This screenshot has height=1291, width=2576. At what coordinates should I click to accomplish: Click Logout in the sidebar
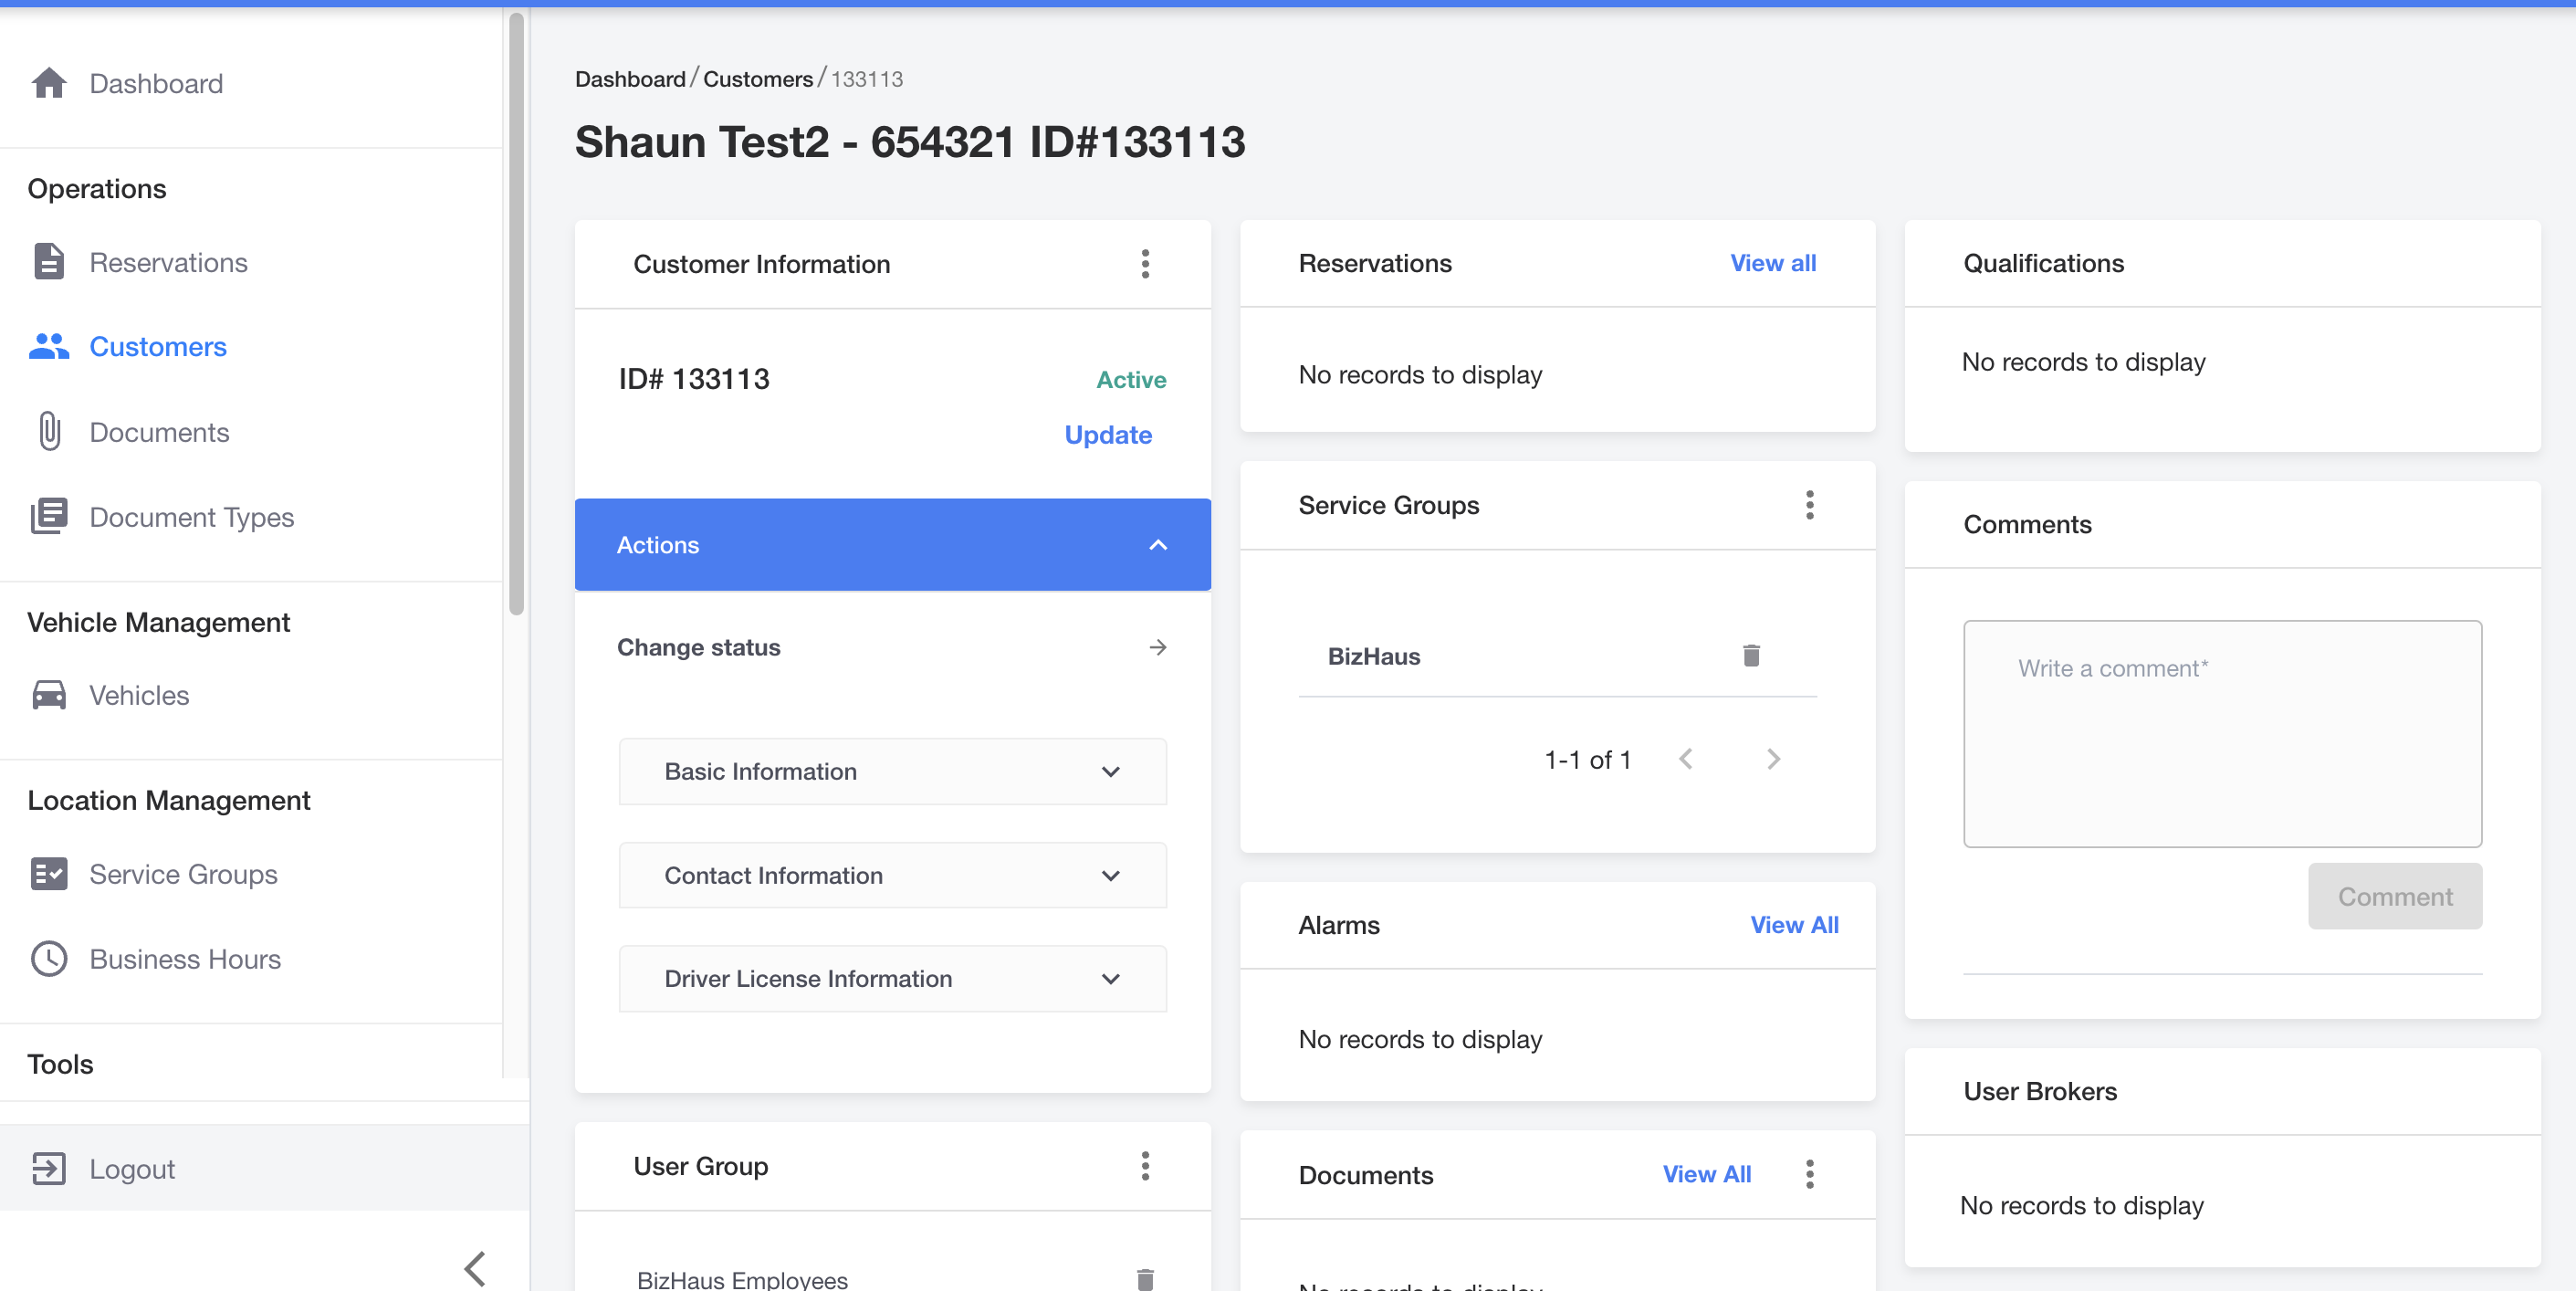[132, 1168]
